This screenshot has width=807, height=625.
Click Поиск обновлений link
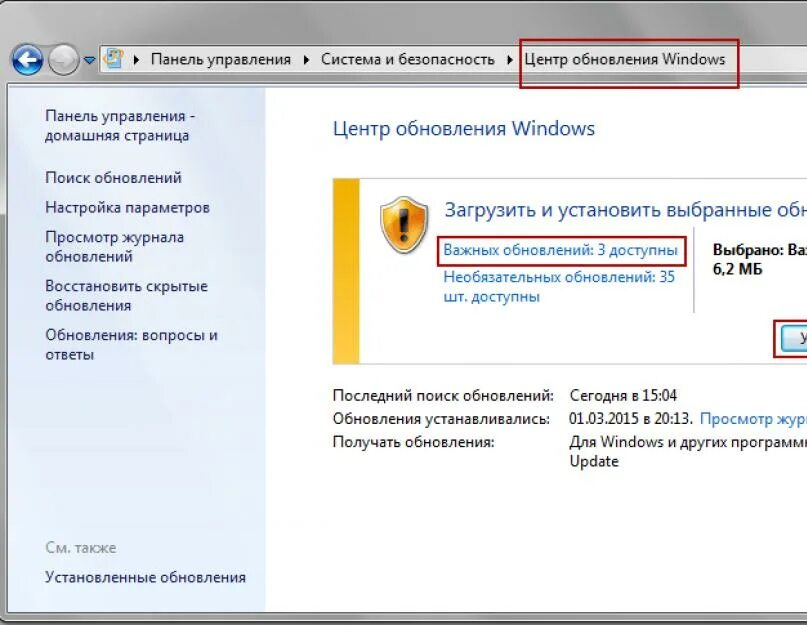[x=113, y=178]
